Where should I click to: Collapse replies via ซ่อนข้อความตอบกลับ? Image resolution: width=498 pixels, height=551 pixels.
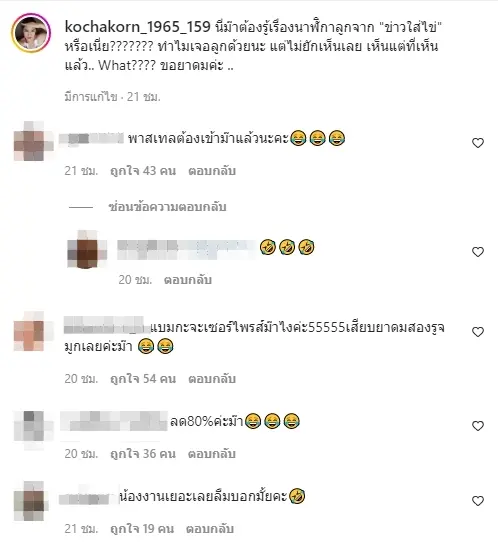tap(167, 207)
